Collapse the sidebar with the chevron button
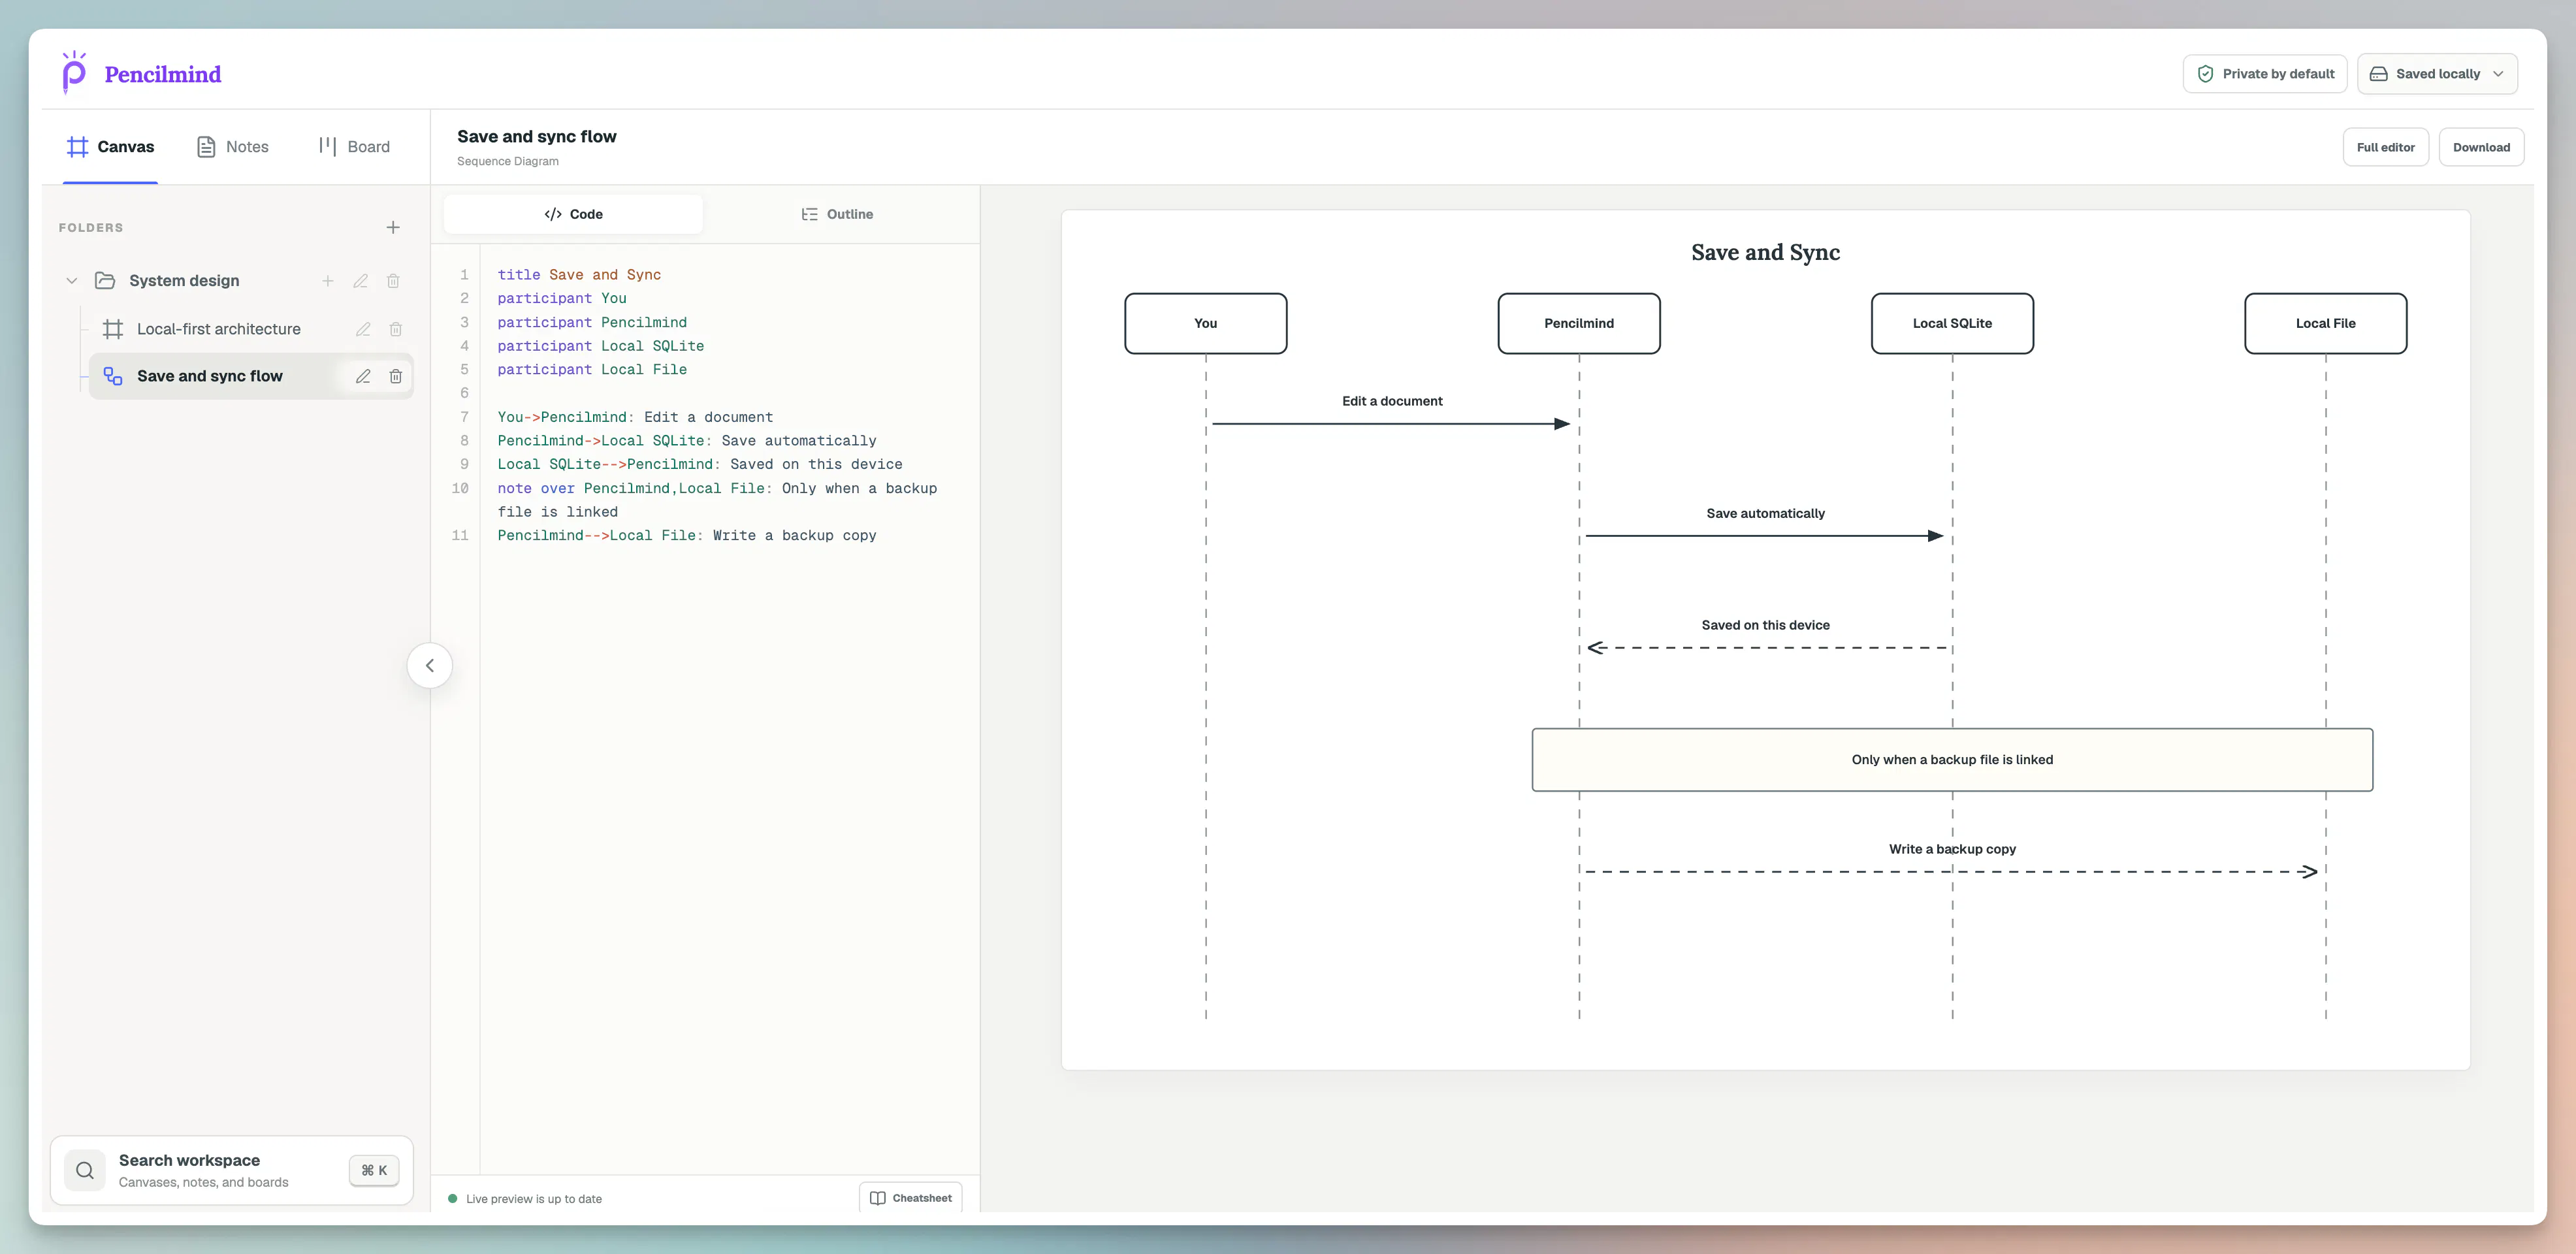Image resolution: width=2576 pixels, height=1254 pixels. click(430, 665)
